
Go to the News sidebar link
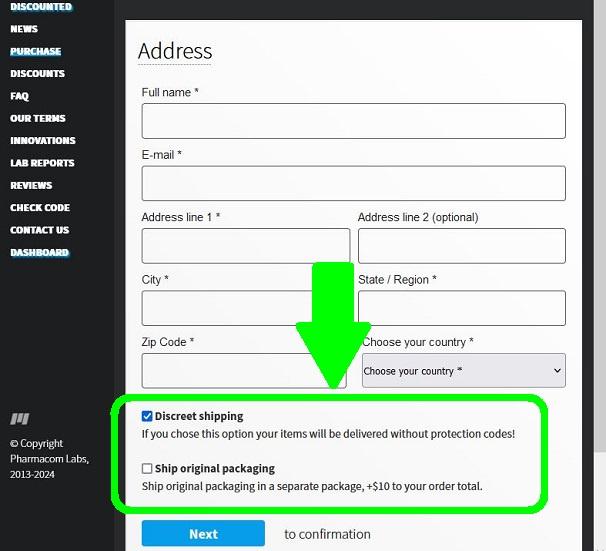(24, 29)
